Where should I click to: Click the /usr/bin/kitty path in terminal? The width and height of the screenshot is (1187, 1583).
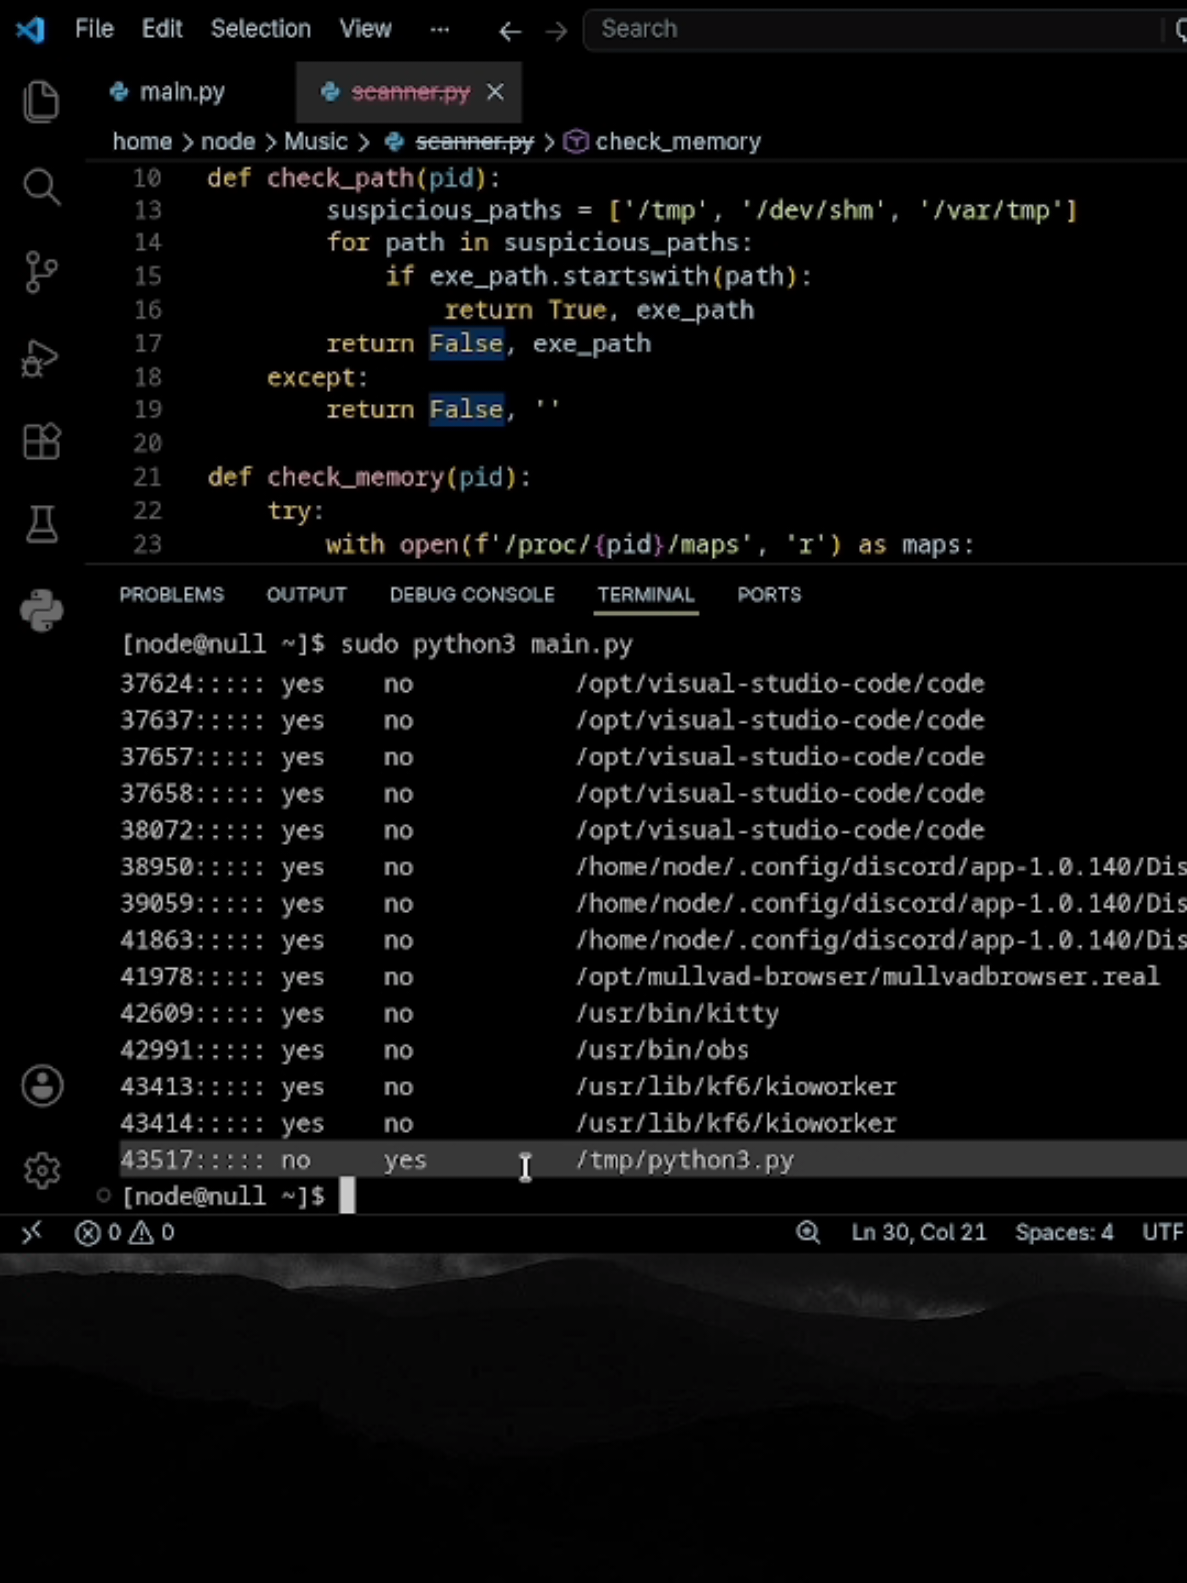pyautogui.click(x=677, y=1013)
